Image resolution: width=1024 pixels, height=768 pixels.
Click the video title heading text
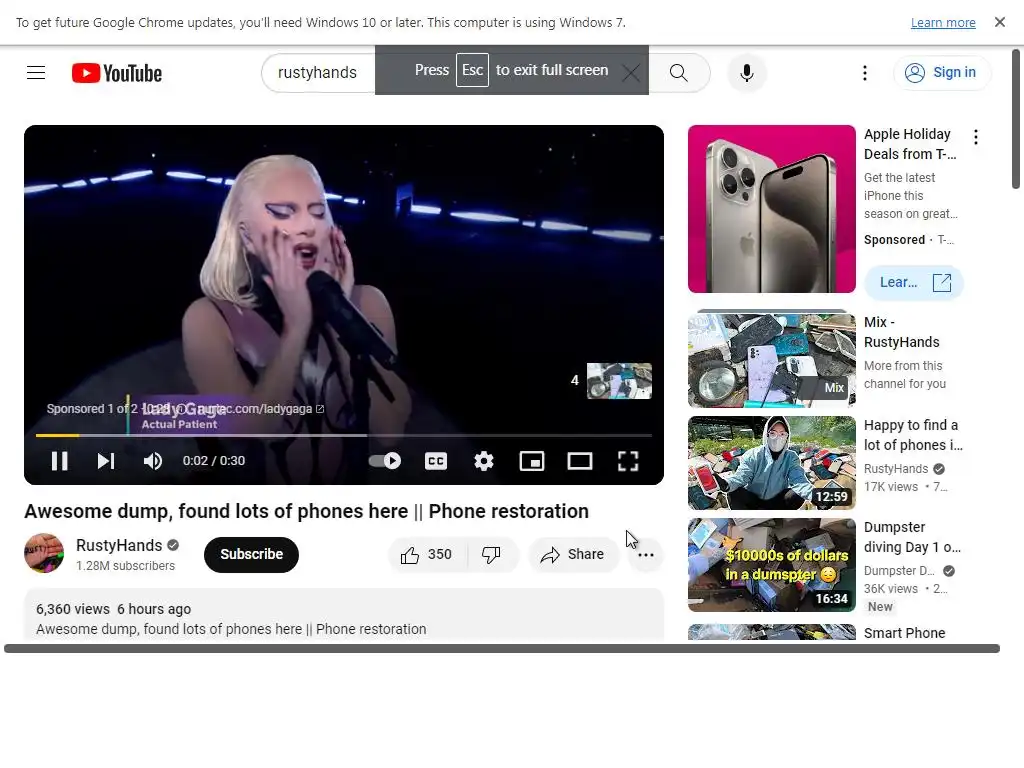point(306,511)
